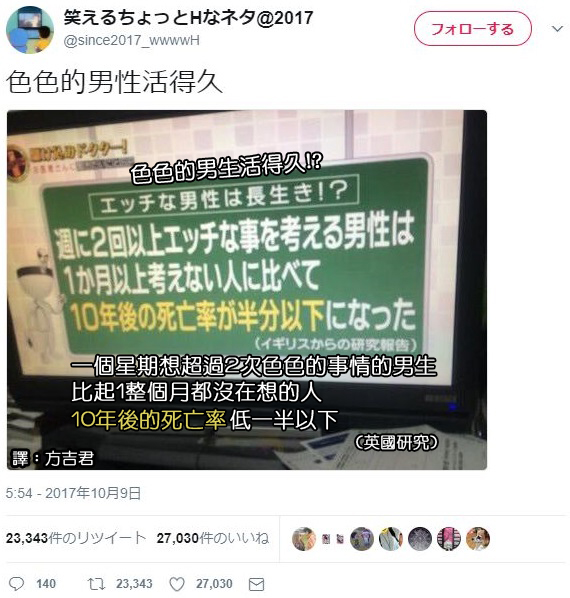Click the retweet arrows icon

(x=96, y=584)
